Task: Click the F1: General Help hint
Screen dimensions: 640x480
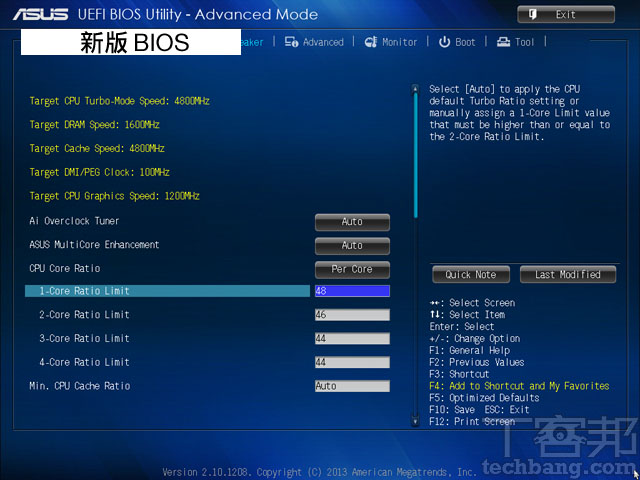Action: (x=469, y=351)
